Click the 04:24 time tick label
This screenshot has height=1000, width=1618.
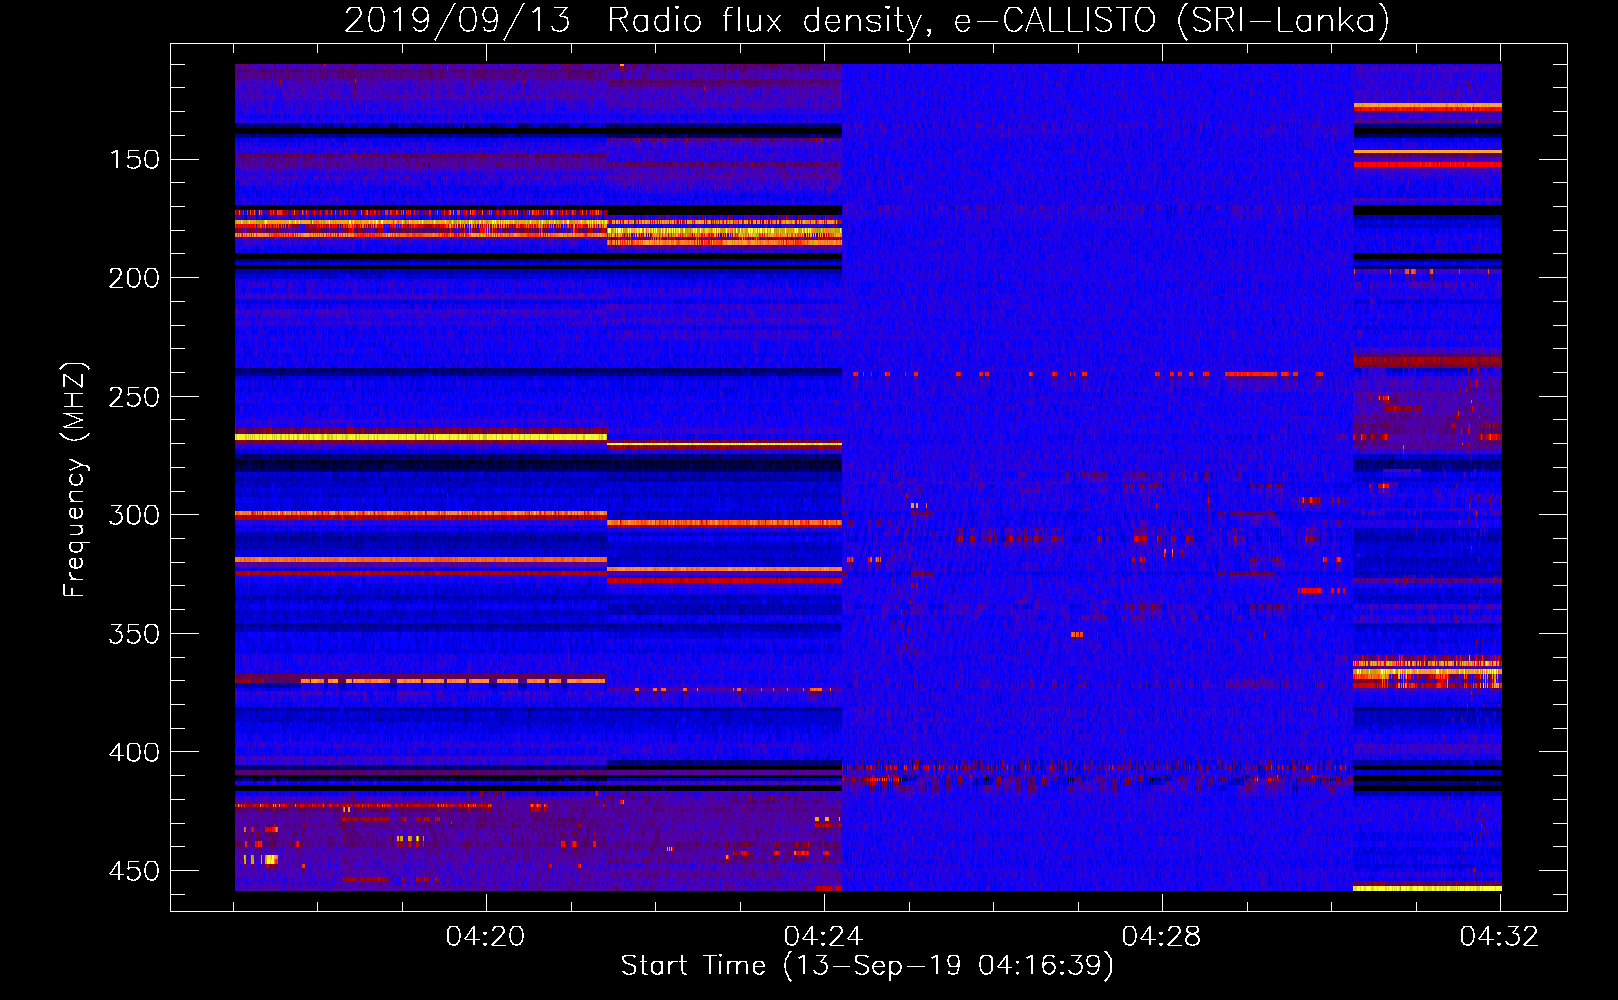(x=823, y=937)
